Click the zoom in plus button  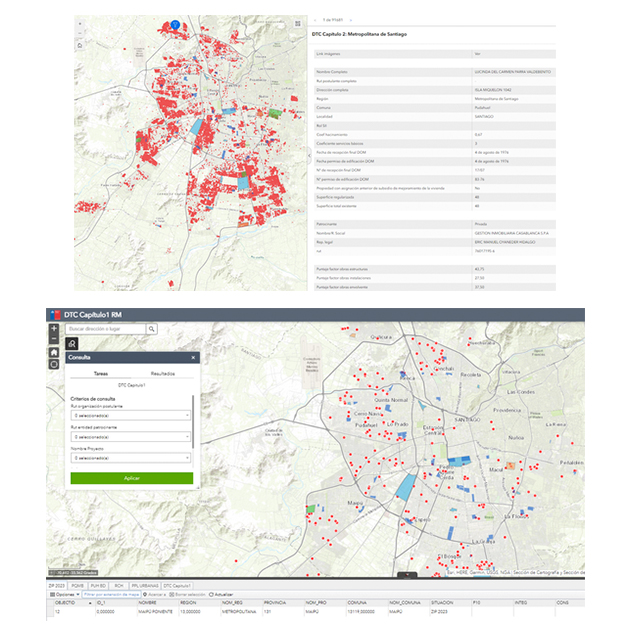[54, 328]
